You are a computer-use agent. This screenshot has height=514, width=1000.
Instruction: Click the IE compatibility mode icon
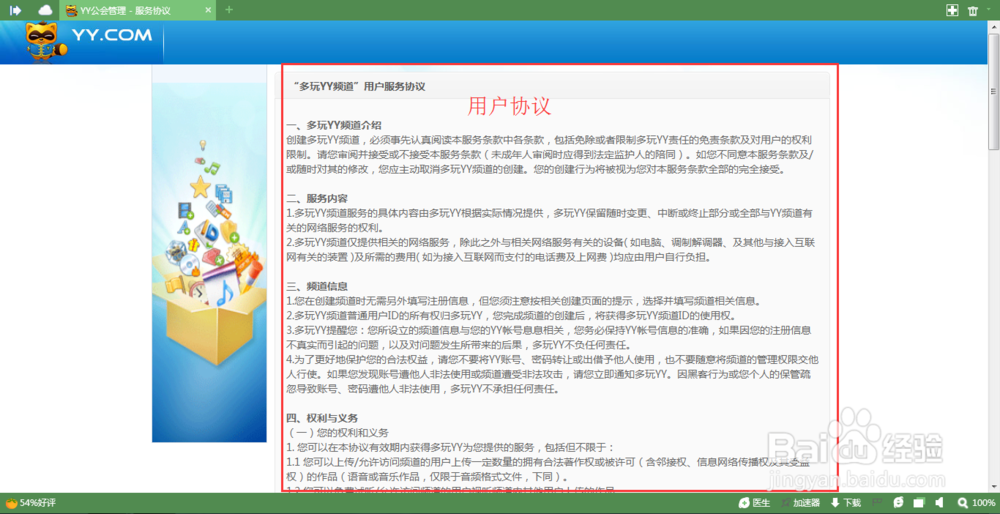(899, 503)
